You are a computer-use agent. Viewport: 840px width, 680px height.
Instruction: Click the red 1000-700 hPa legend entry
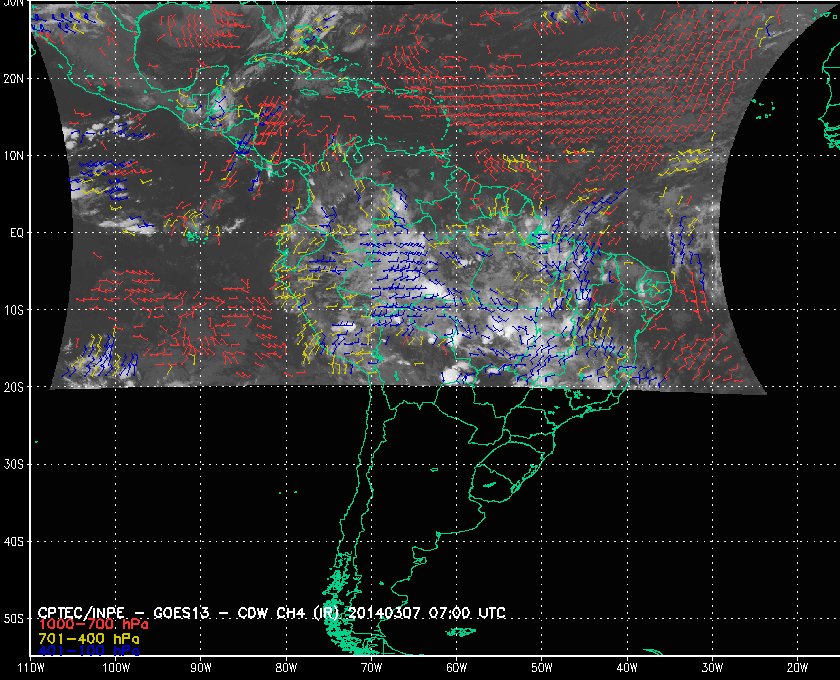(93, 625)
